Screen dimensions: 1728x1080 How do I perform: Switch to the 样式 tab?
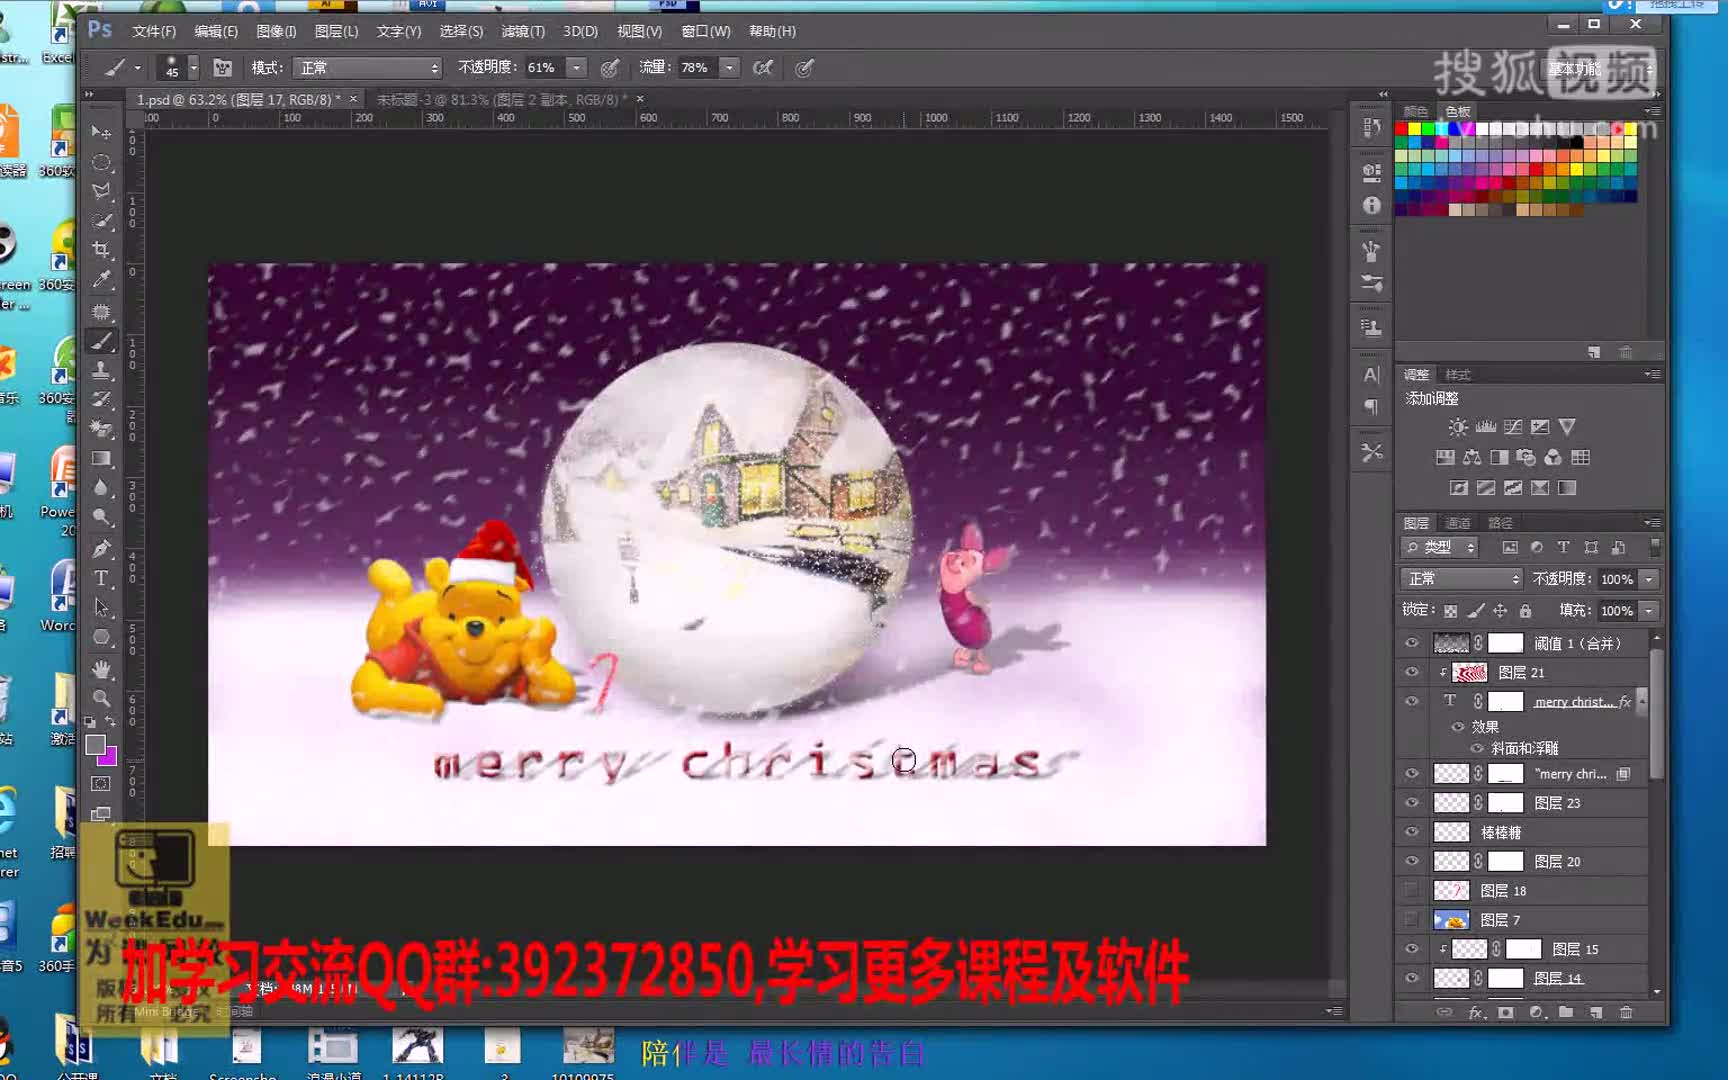pyautogui.click(x=1458, y=375)
